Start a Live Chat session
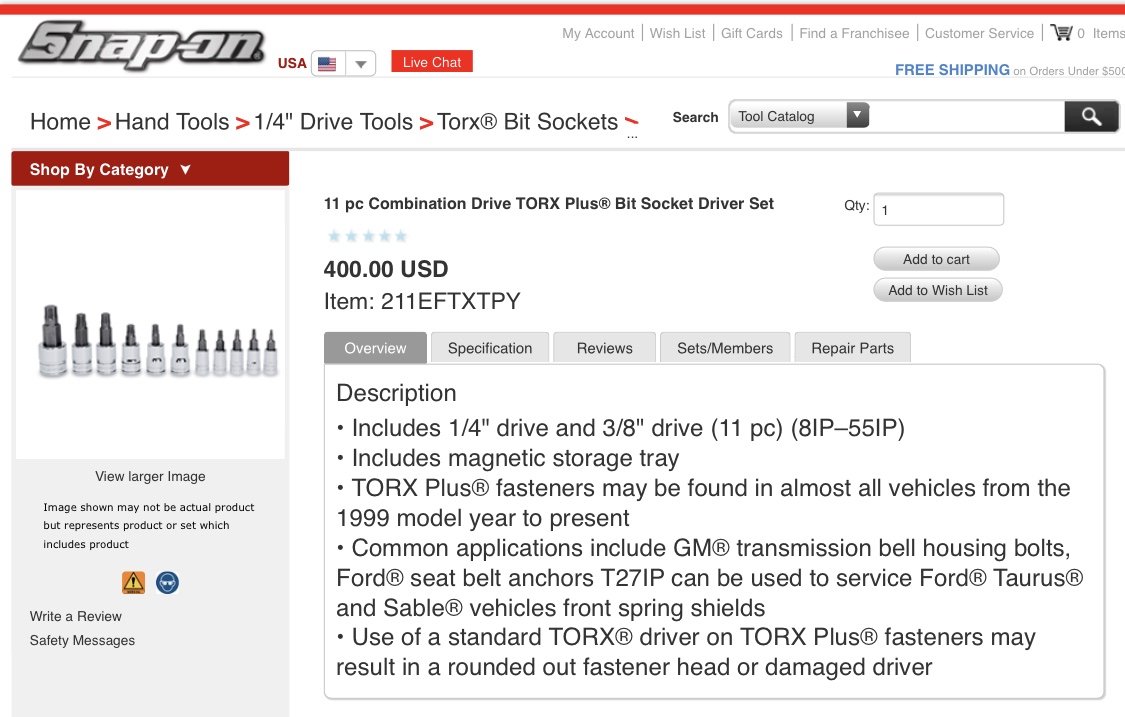 click(432, 62)
